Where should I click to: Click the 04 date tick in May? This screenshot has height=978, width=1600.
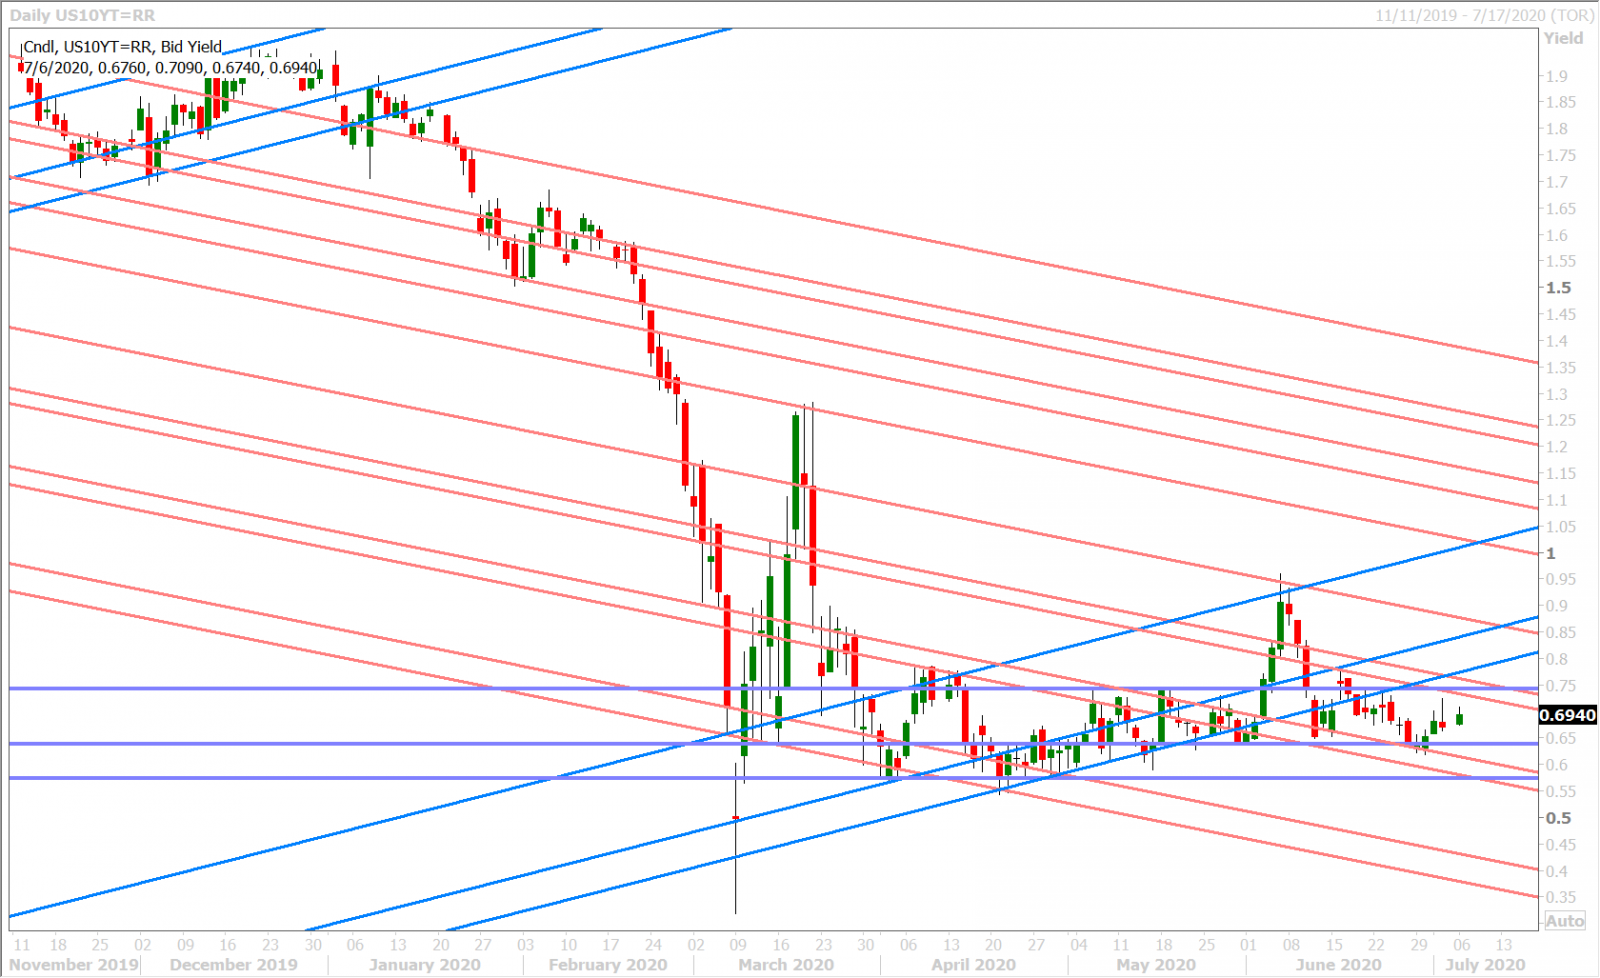(x=1078, y=944)
